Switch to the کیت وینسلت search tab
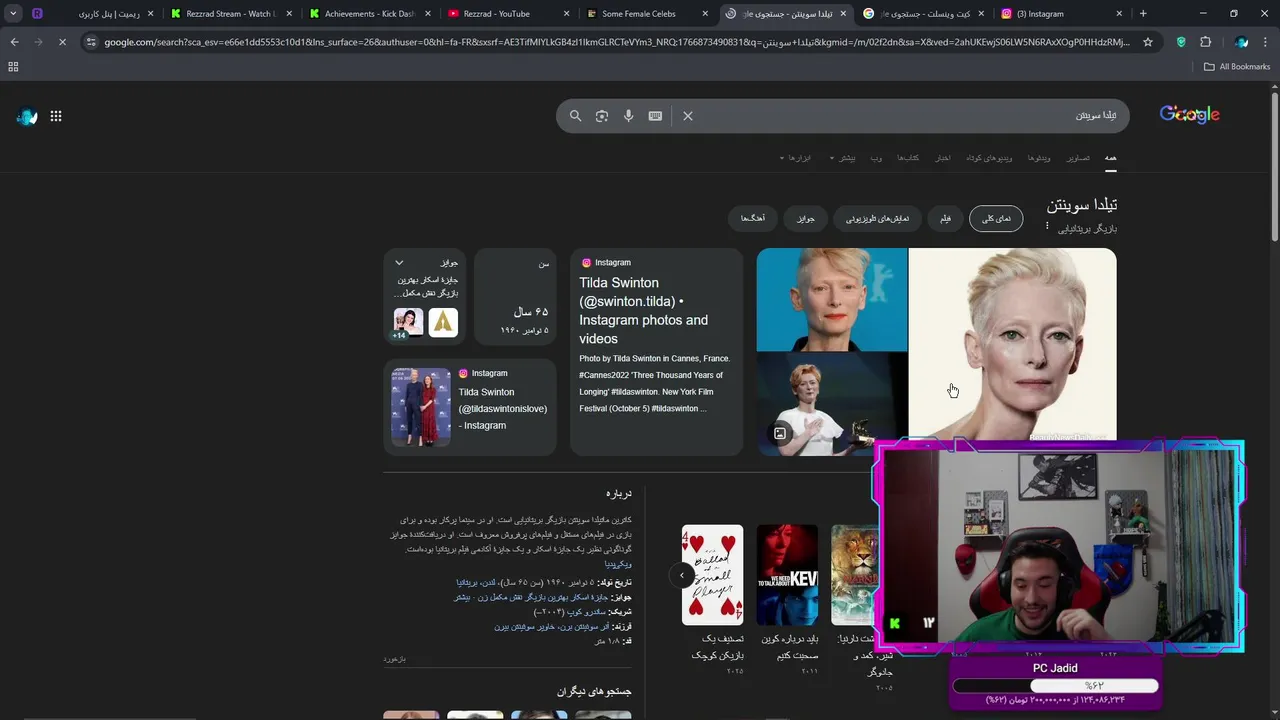This screenshot has height=720, width=1280. (924, 14)
